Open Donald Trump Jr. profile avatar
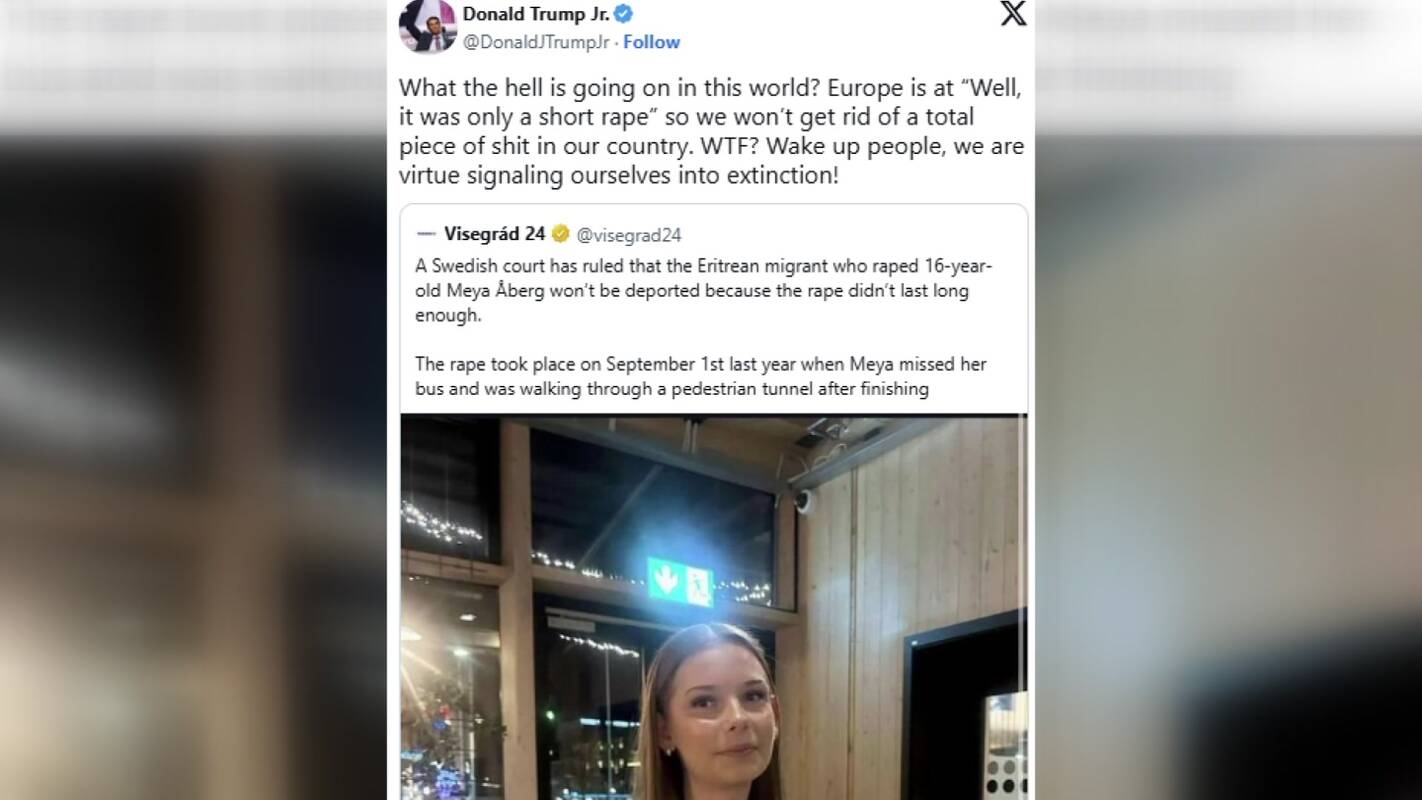This screenshot has width=1422, height=800. tap(428, 25)
